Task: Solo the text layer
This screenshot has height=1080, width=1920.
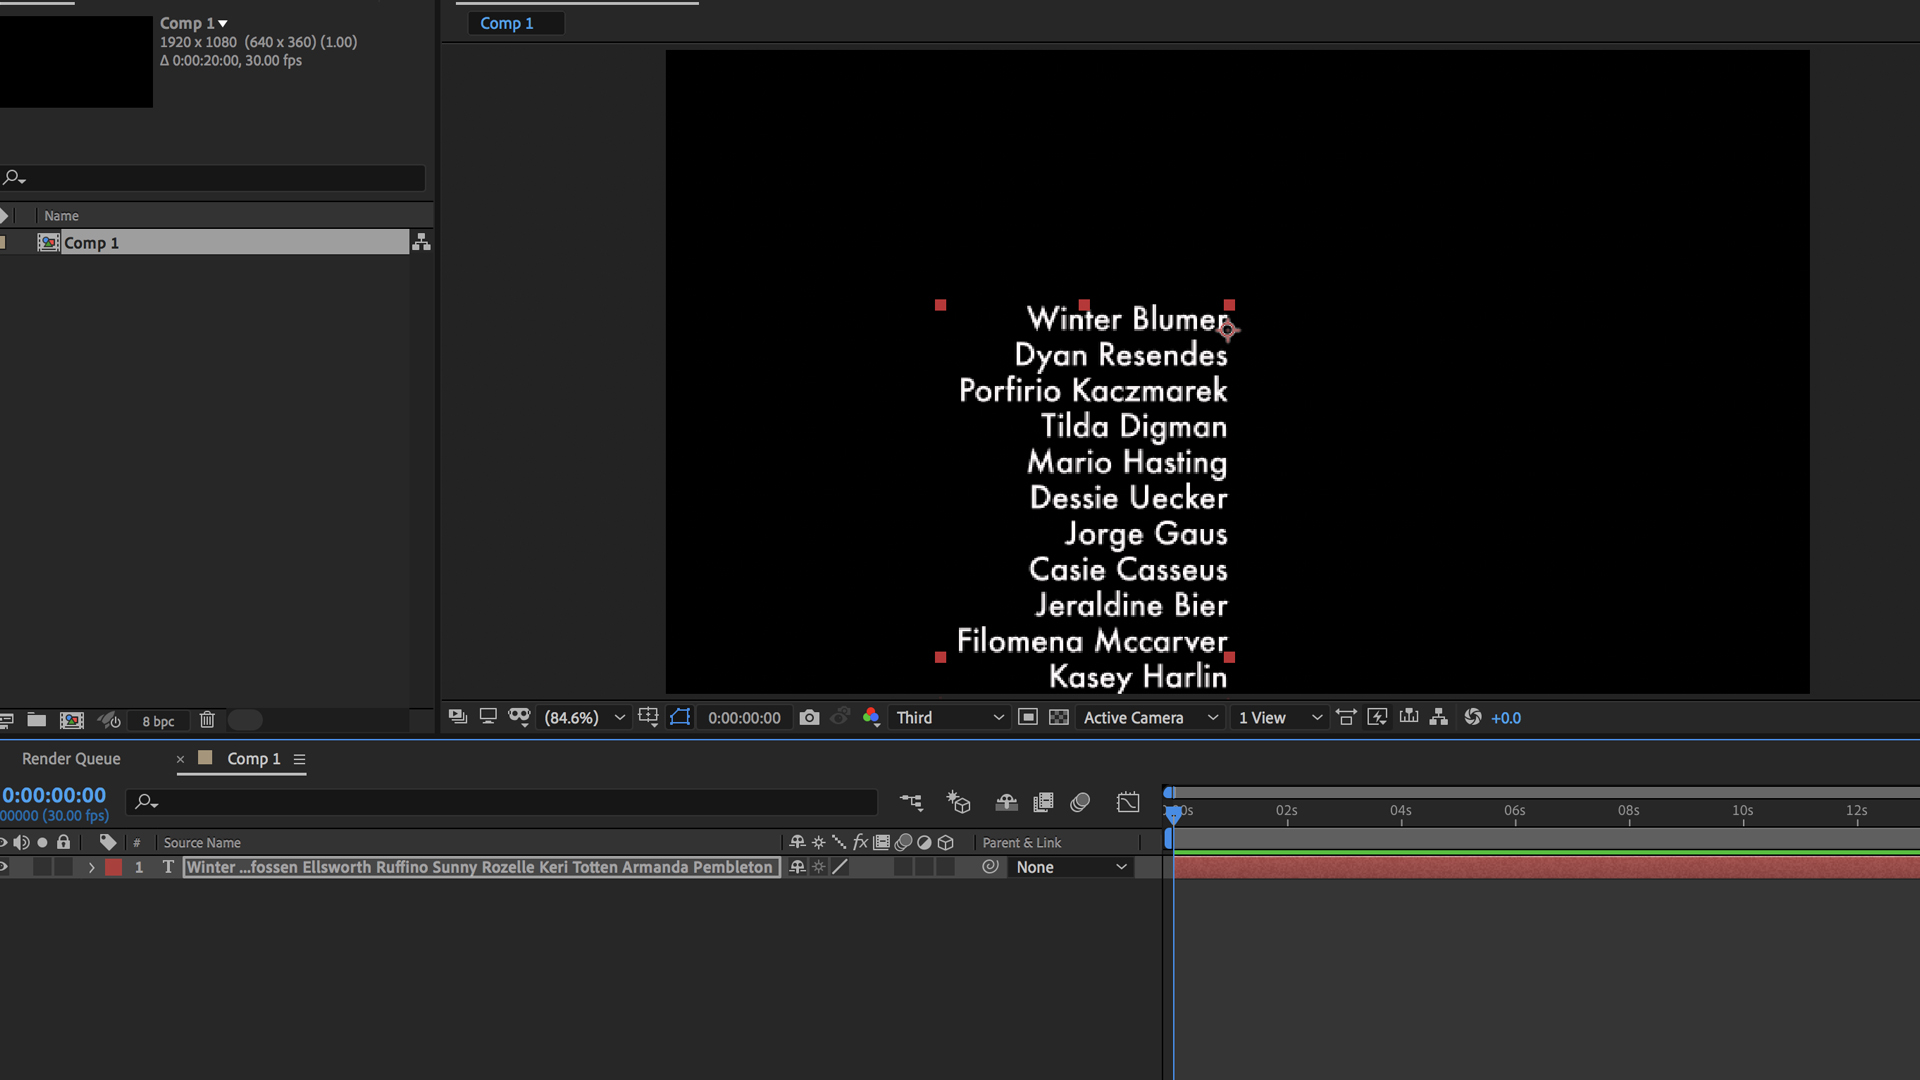Action: pyautogui.click(x=42, y=867)
